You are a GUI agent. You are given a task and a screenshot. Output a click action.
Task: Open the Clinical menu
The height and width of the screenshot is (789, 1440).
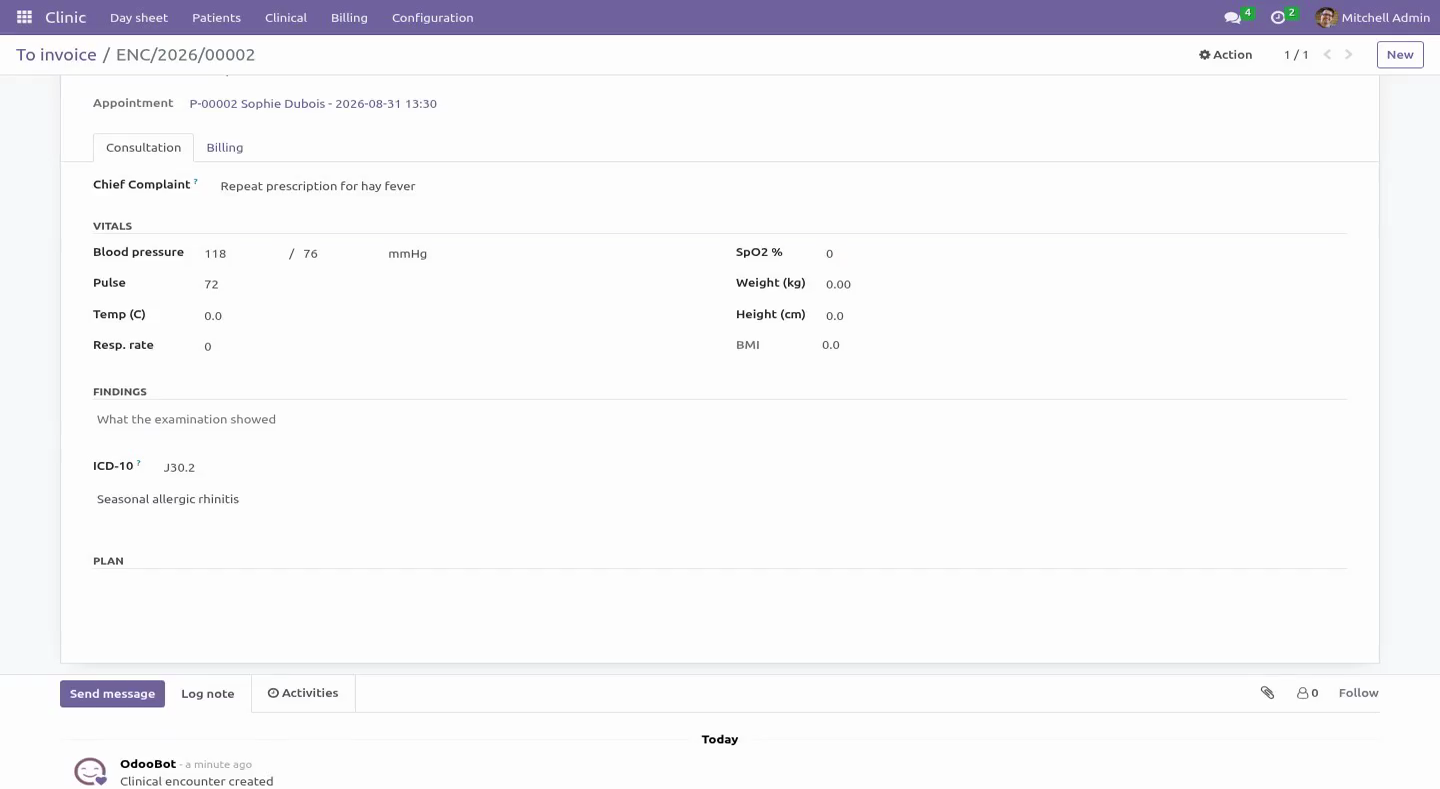[286, 17]
